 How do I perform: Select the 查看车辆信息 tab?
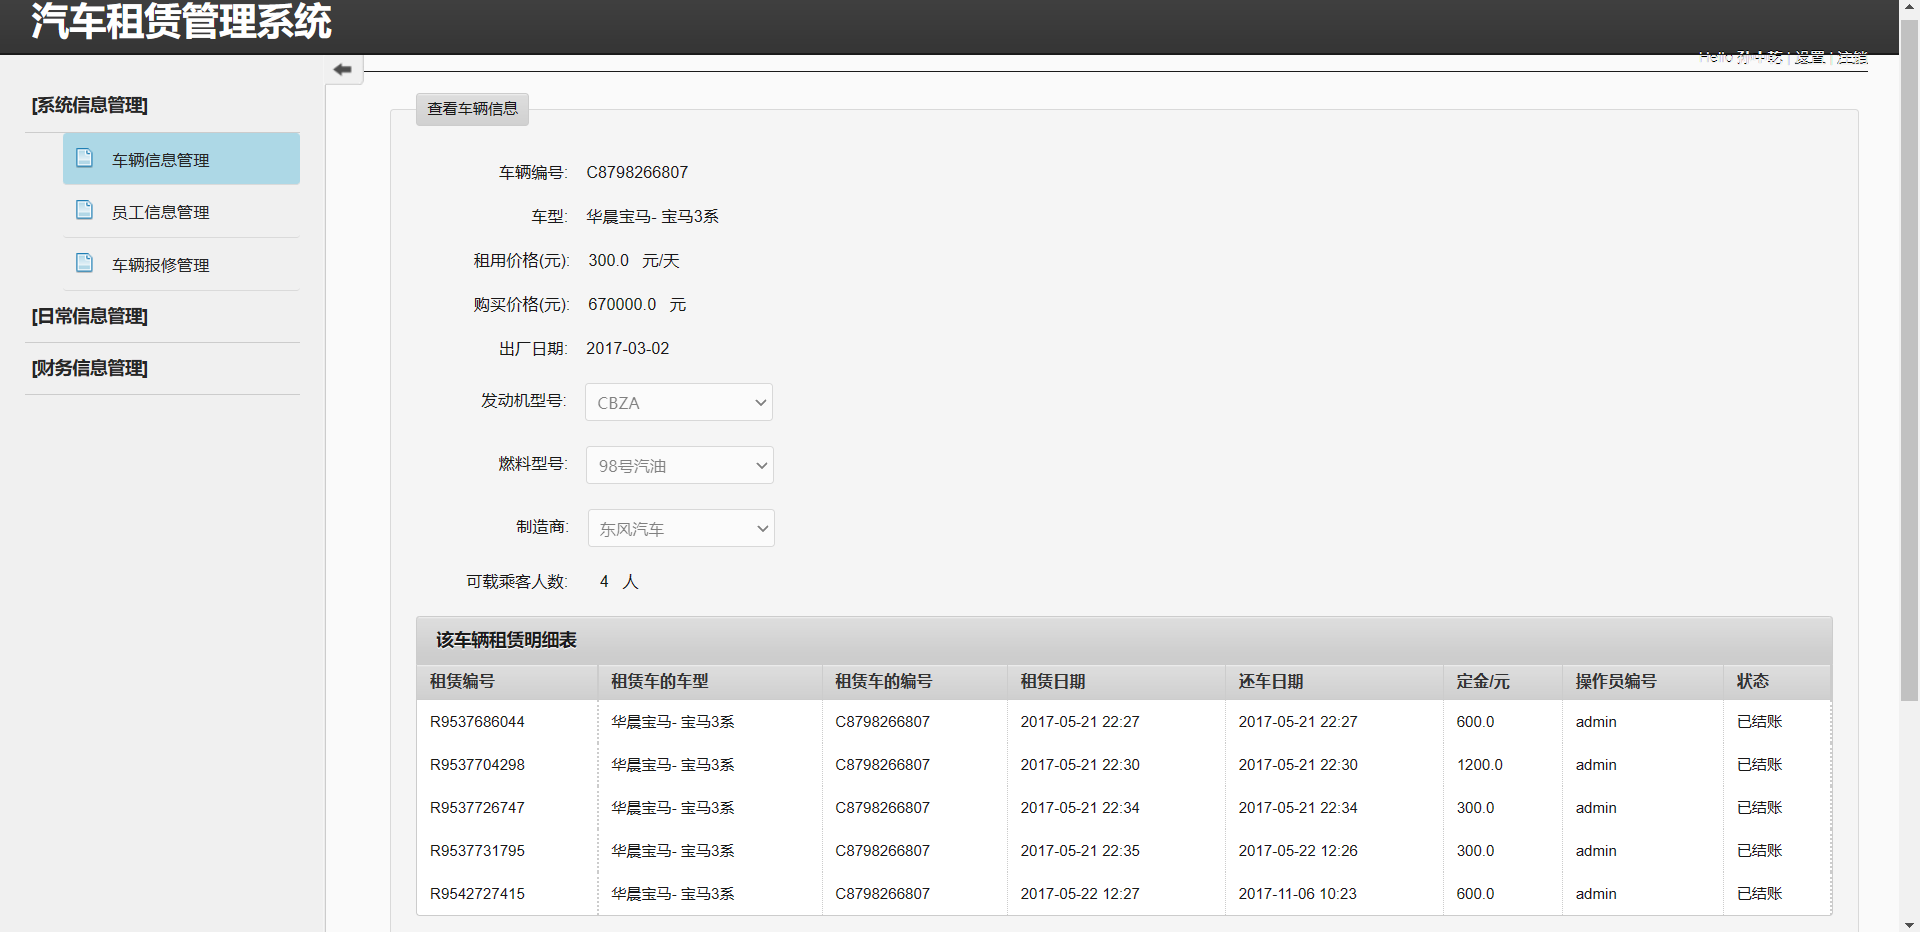(x=472, y=109)
